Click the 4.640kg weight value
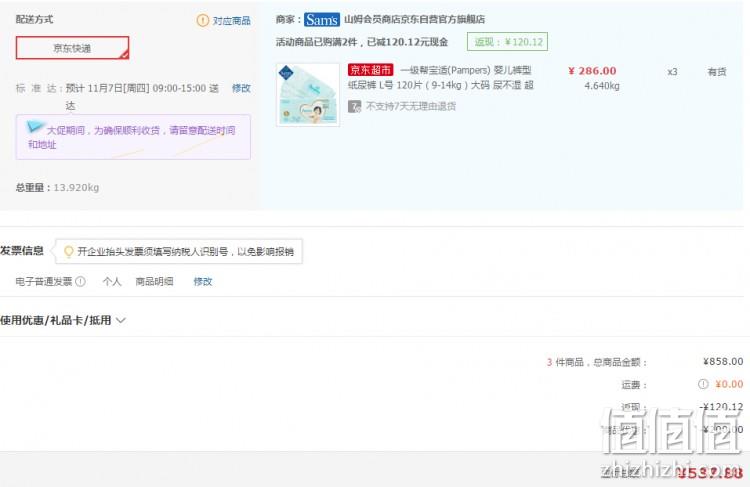 point(602,86)
